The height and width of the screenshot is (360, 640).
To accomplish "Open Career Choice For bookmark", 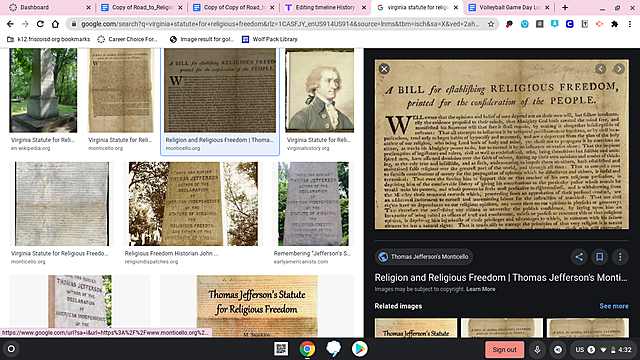I will [127, 39].
